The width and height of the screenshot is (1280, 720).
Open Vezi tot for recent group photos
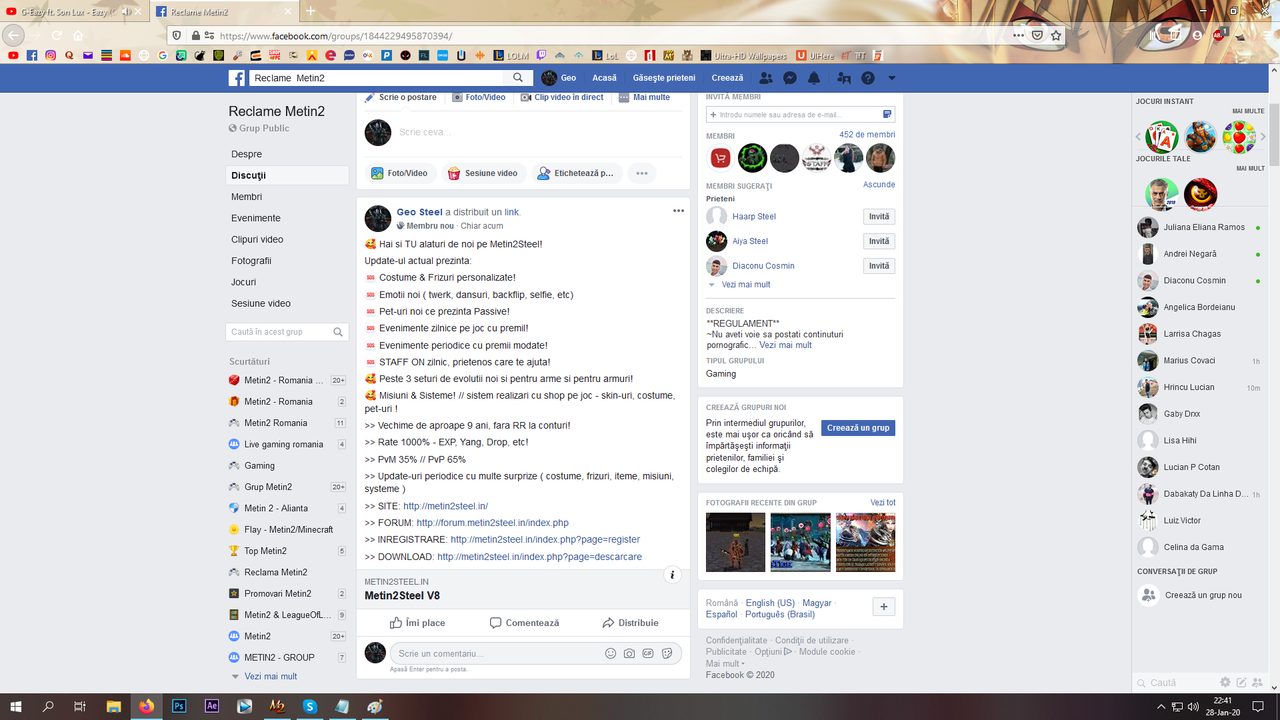point(883,502)
